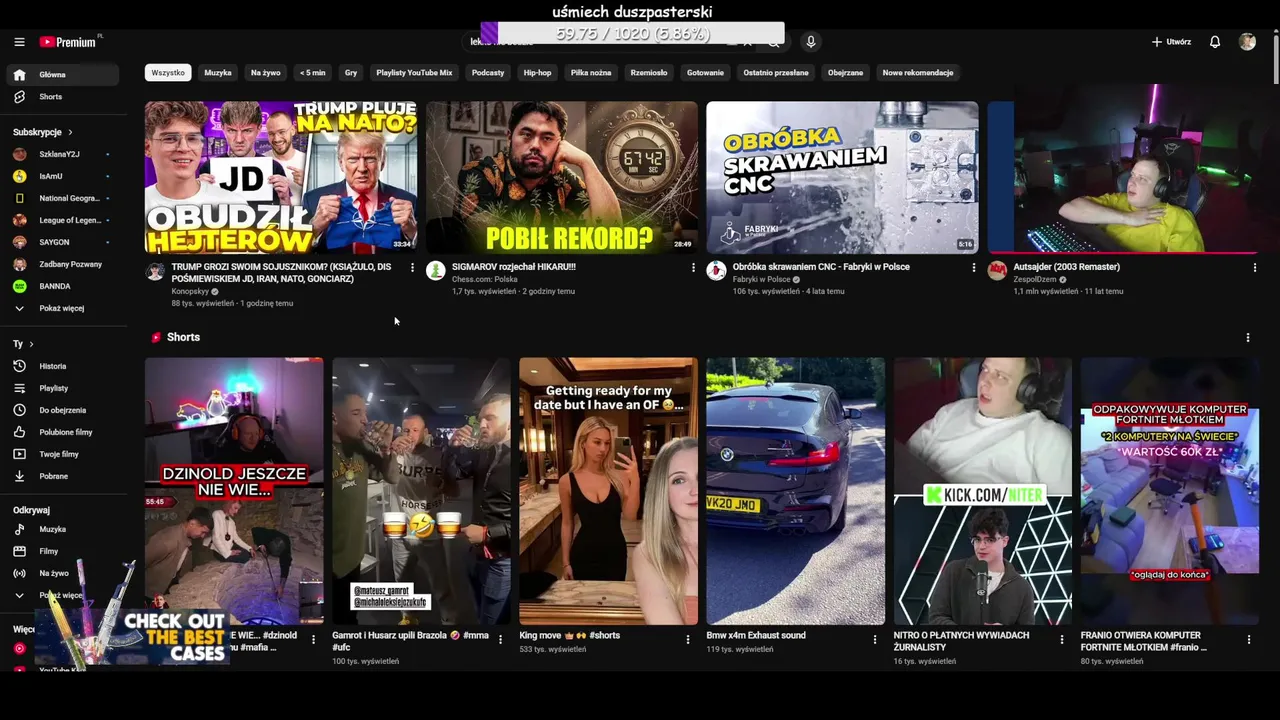Open Na żywo under Odkrywaj
Screen dimensions: 1280x720
pos(62,573)
